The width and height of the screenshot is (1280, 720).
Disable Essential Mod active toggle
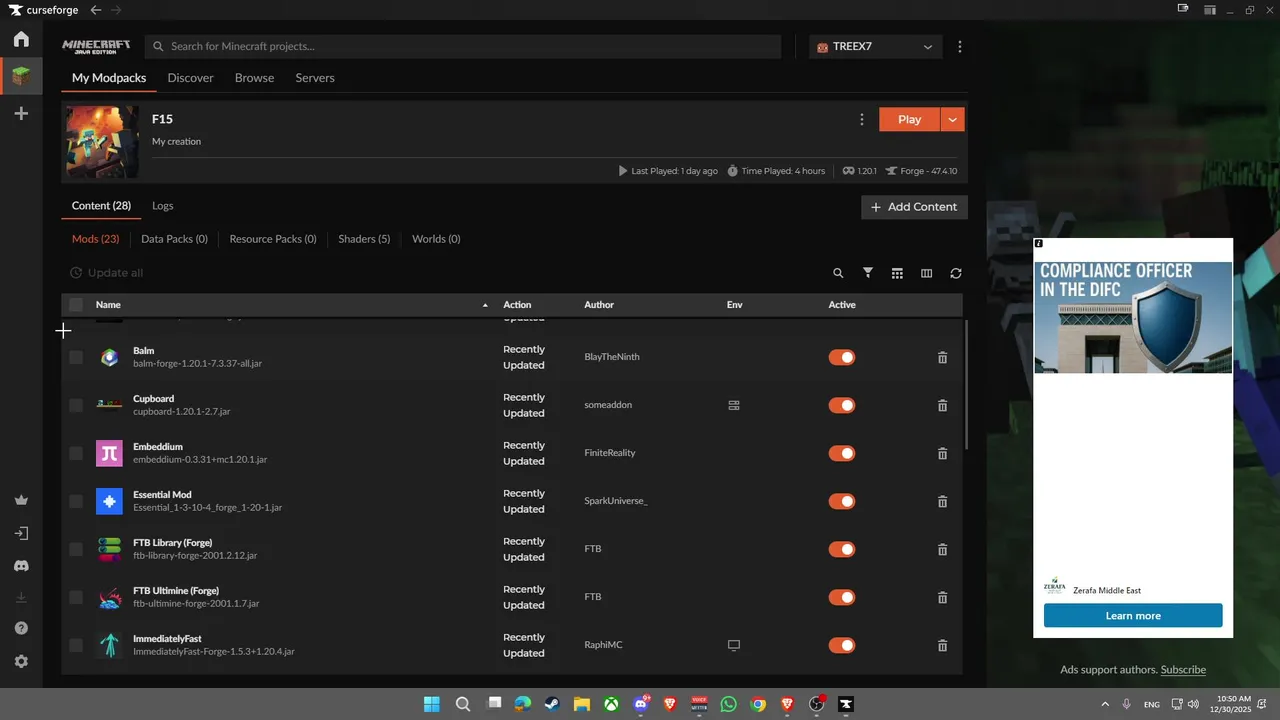click(842, 501)
